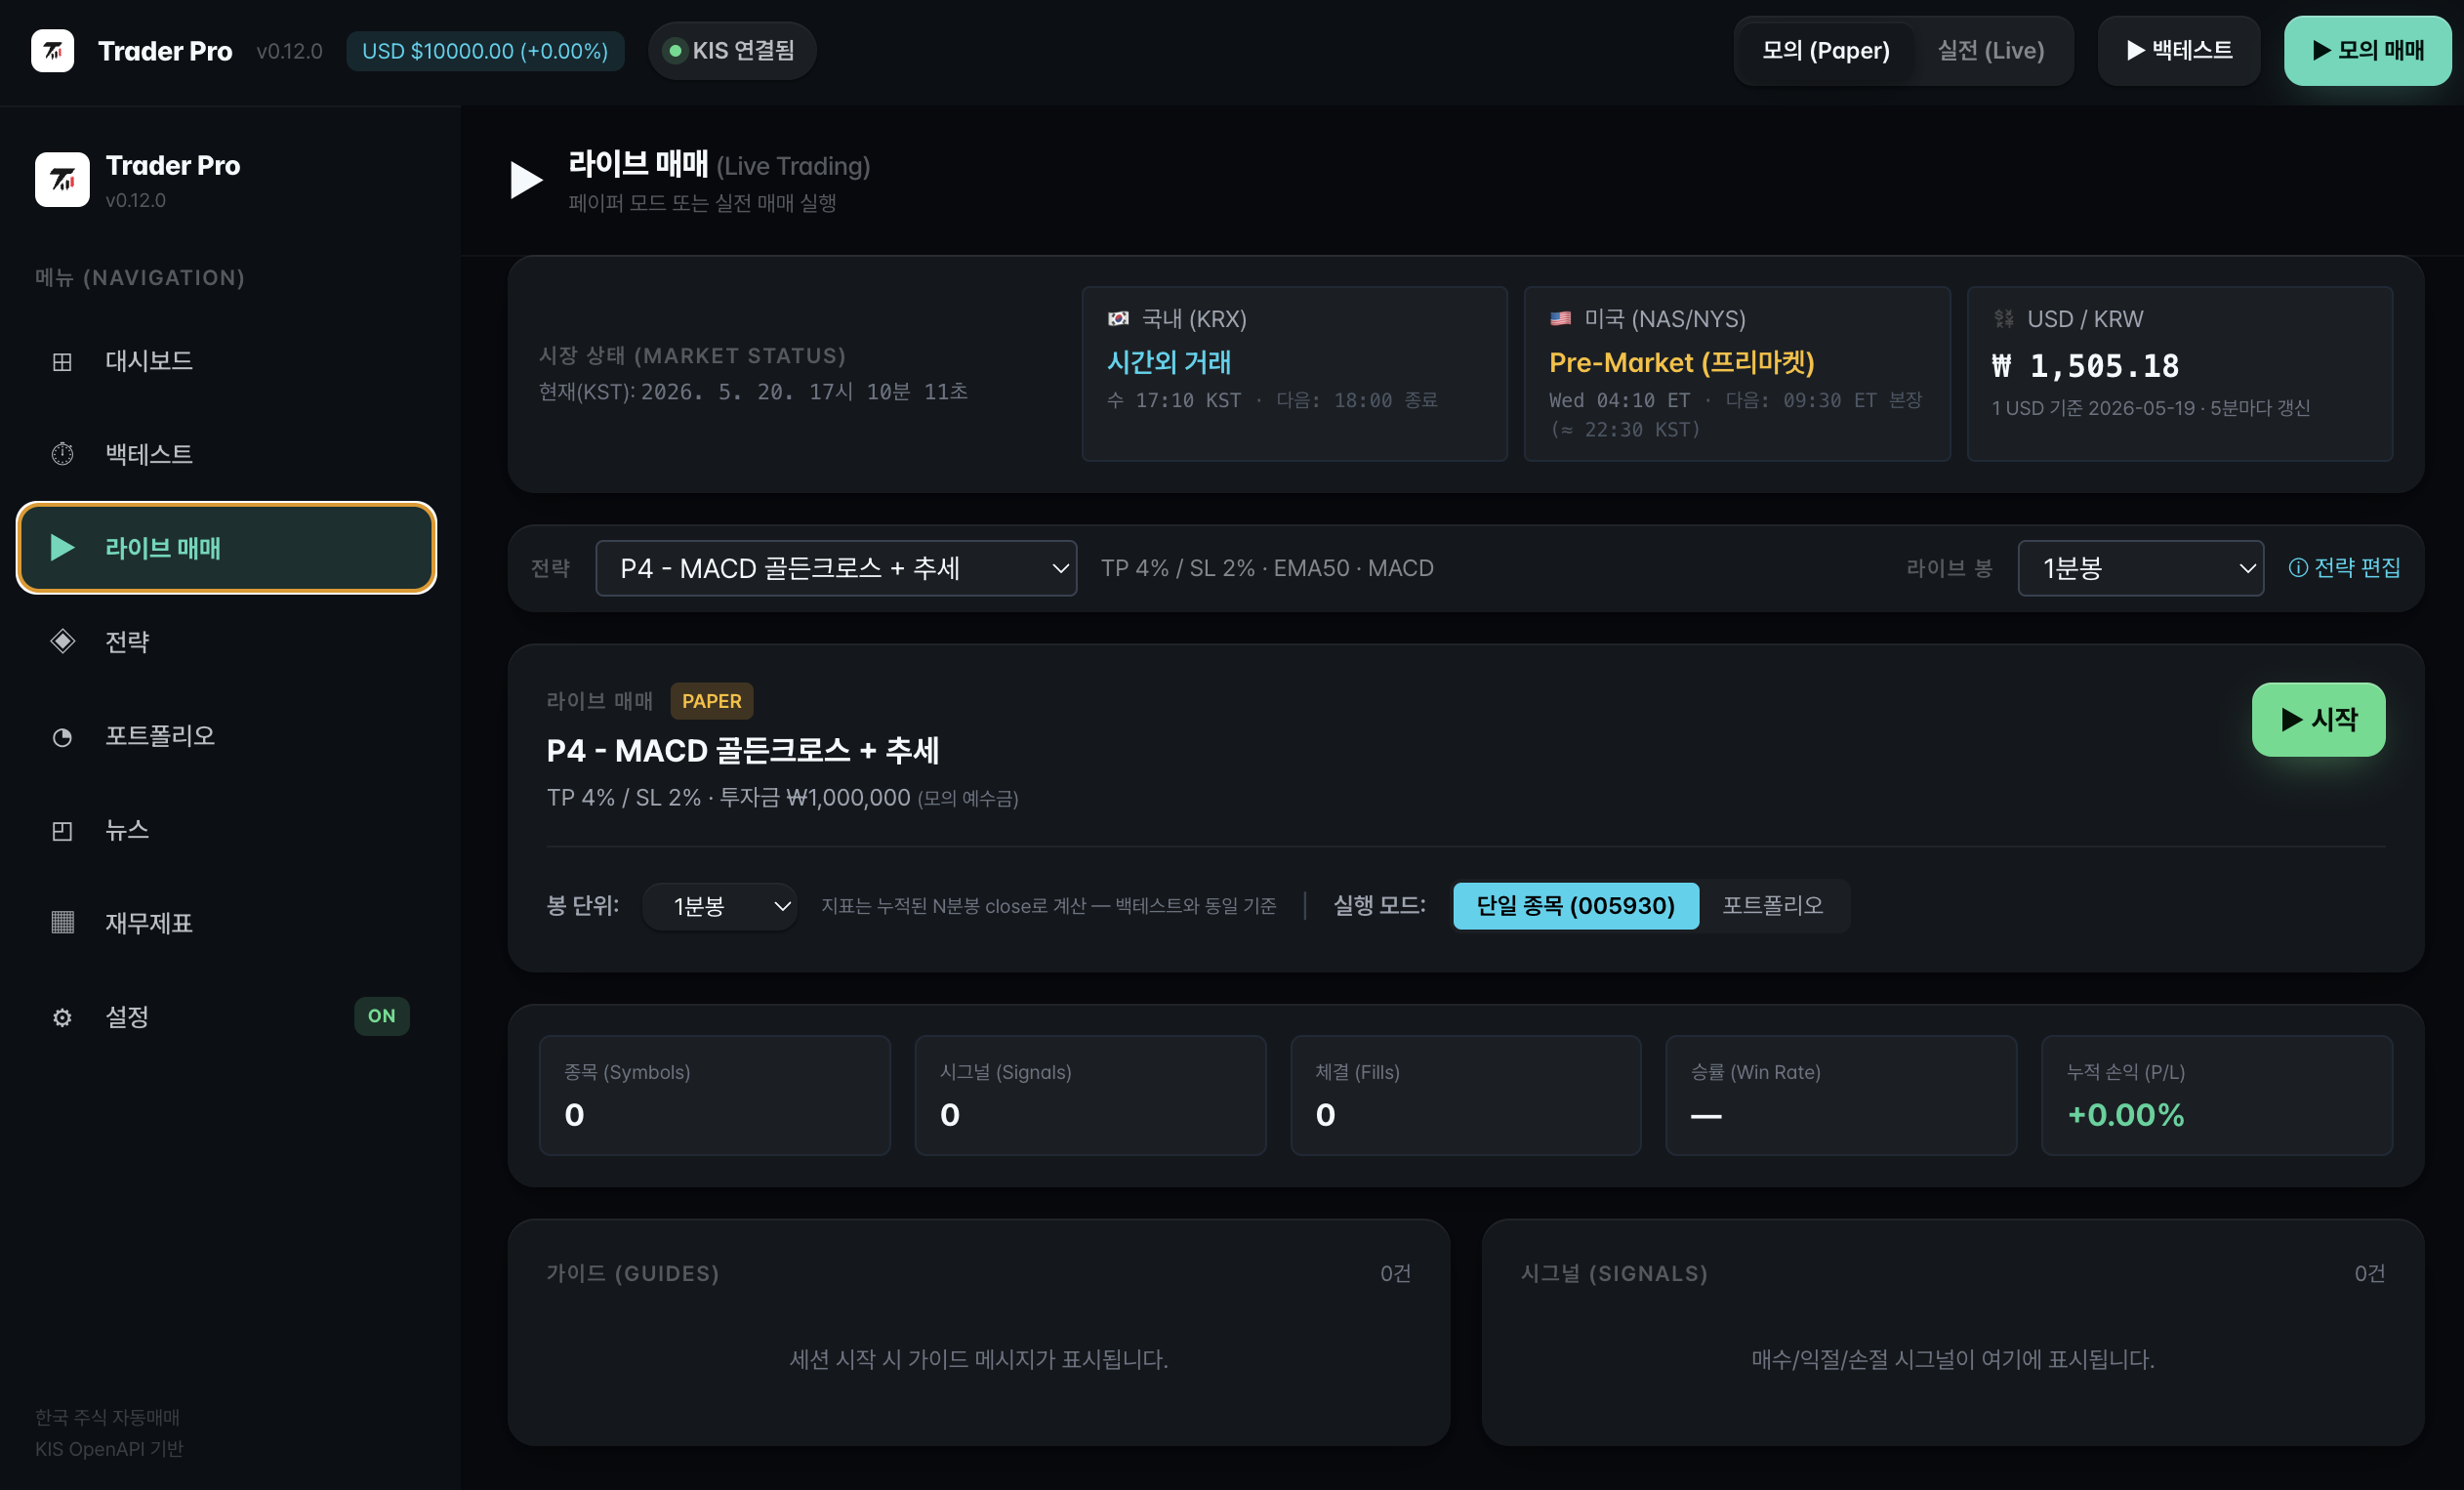Click the 승률 (Win Rate) stat card
Viewport: 2464px width, 1490px height.
pyautogui.click(x=1841, y=1096)
